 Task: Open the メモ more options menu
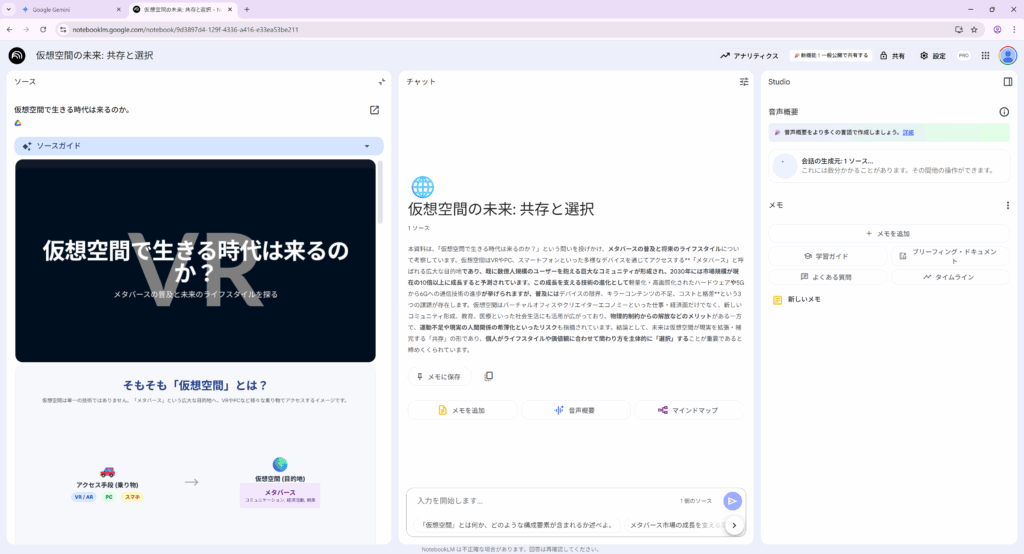(x=1008, y=205)
